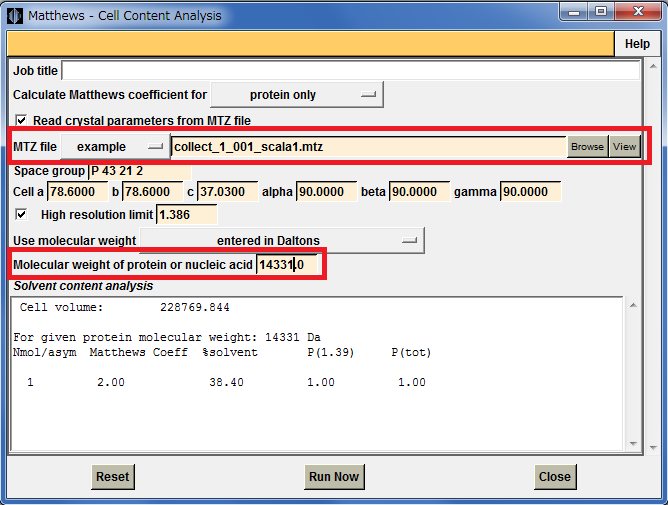
Task: Open the Help menu
Action: [x=637, y=44]
